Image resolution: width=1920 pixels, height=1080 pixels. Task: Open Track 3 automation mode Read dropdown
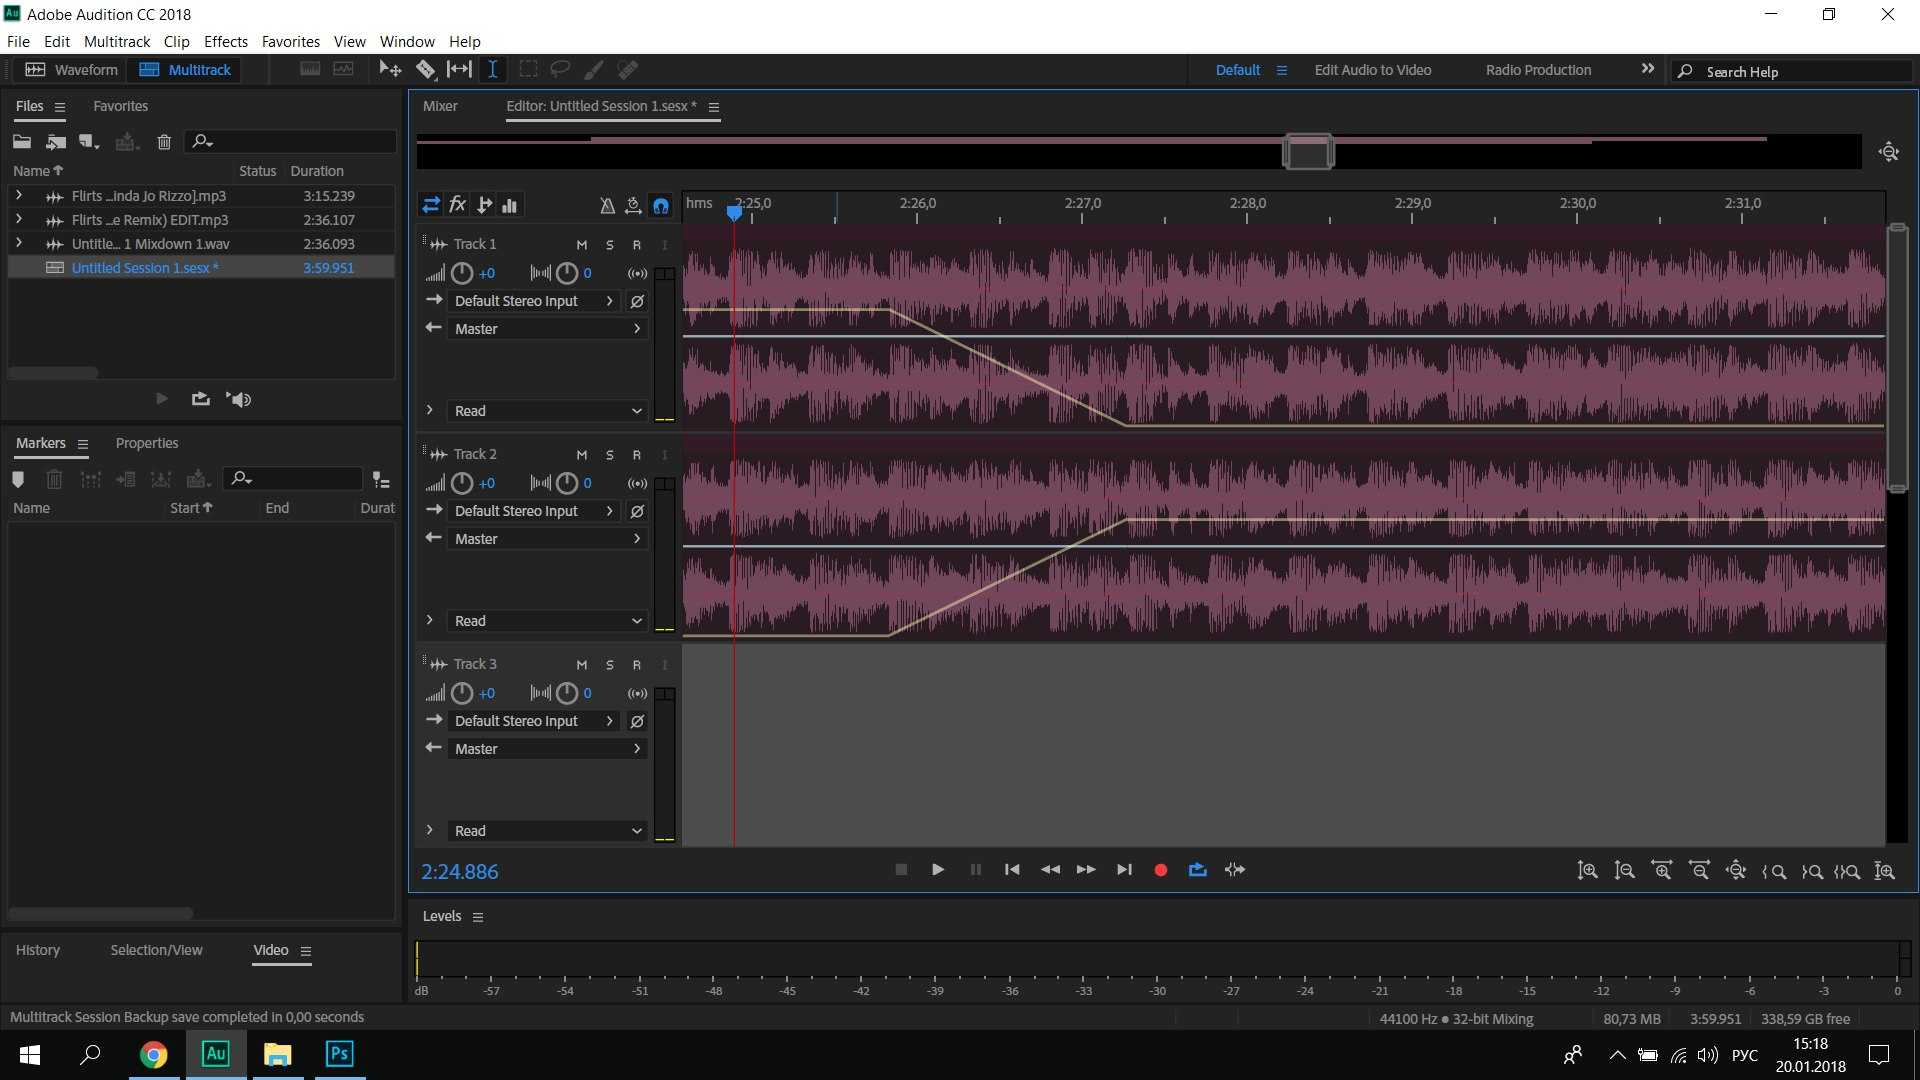tap(547, 831)
